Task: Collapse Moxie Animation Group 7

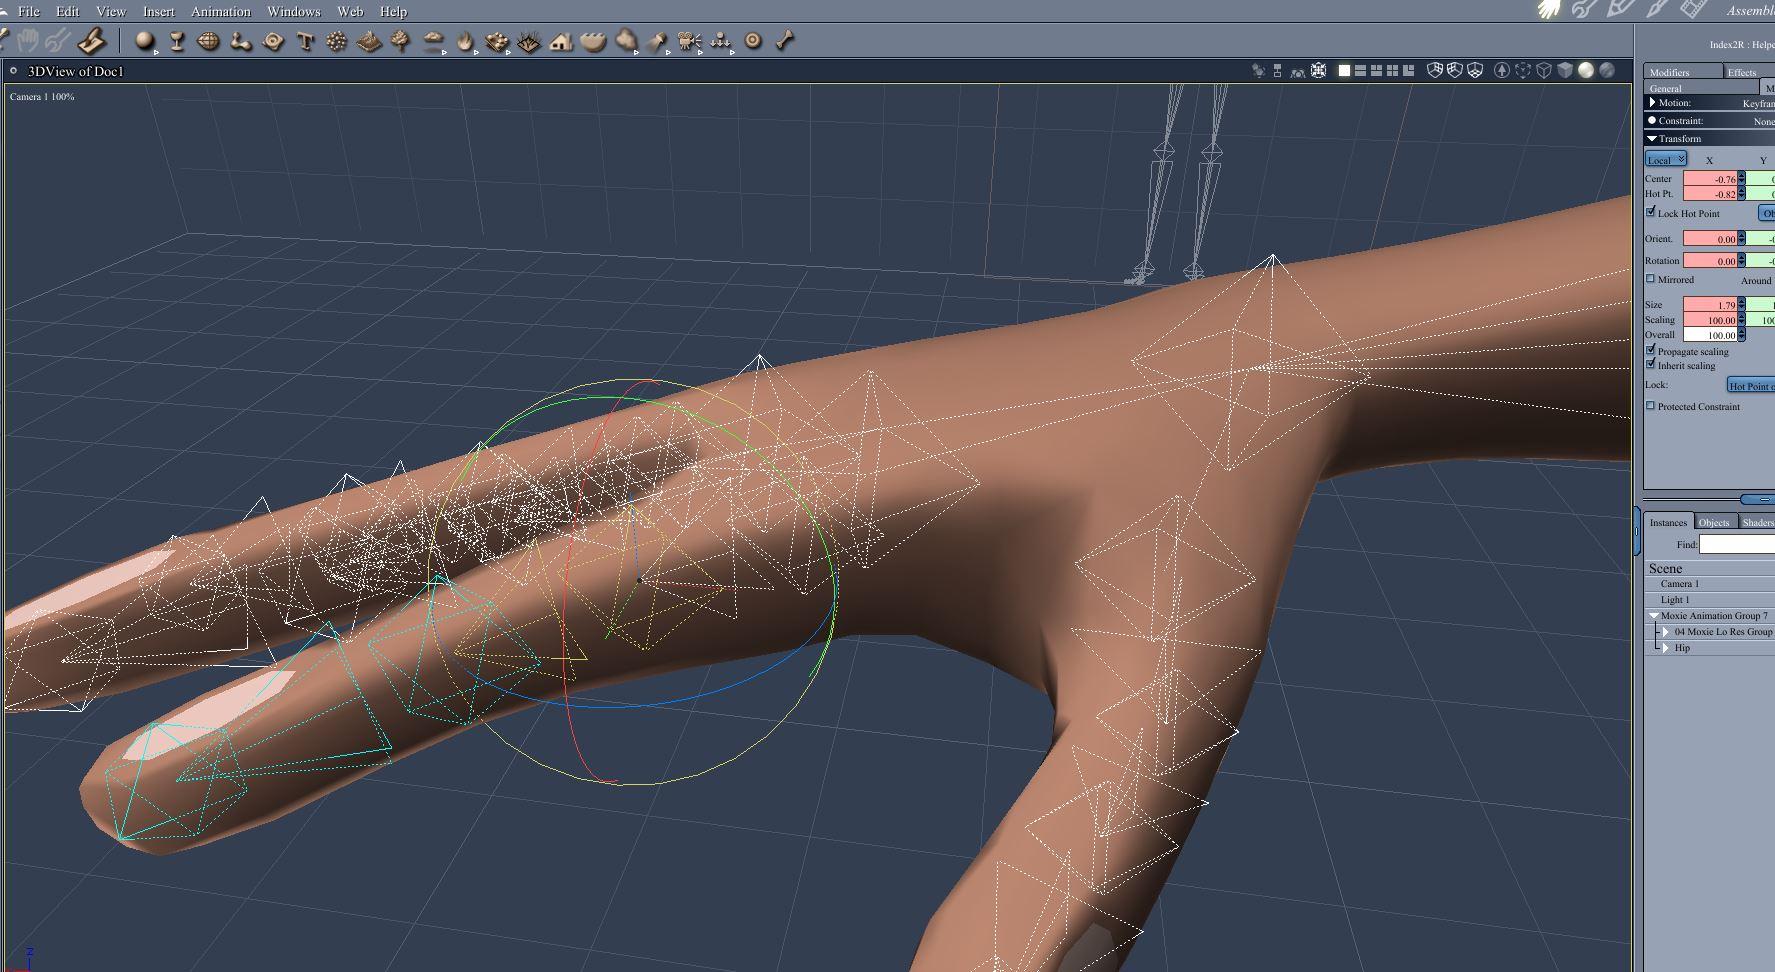Action: coord(1654,616)
